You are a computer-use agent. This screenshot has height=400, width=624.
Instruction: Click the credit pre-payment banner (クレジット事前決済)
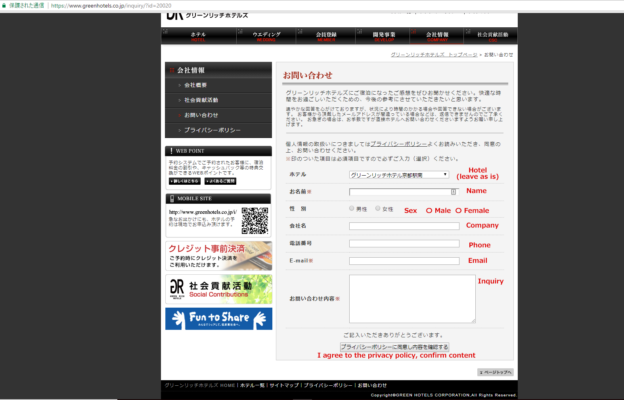tap(218, 256)
